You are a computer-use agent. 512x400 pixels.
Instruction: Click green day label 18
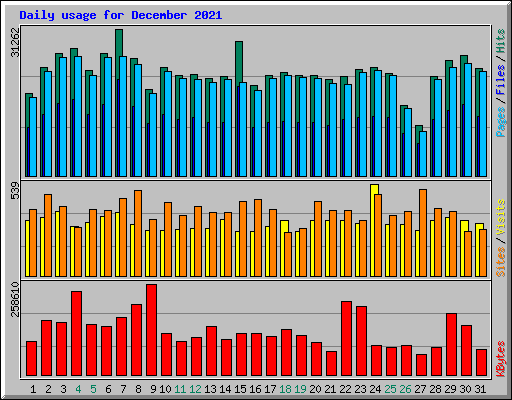click(285, 389)
